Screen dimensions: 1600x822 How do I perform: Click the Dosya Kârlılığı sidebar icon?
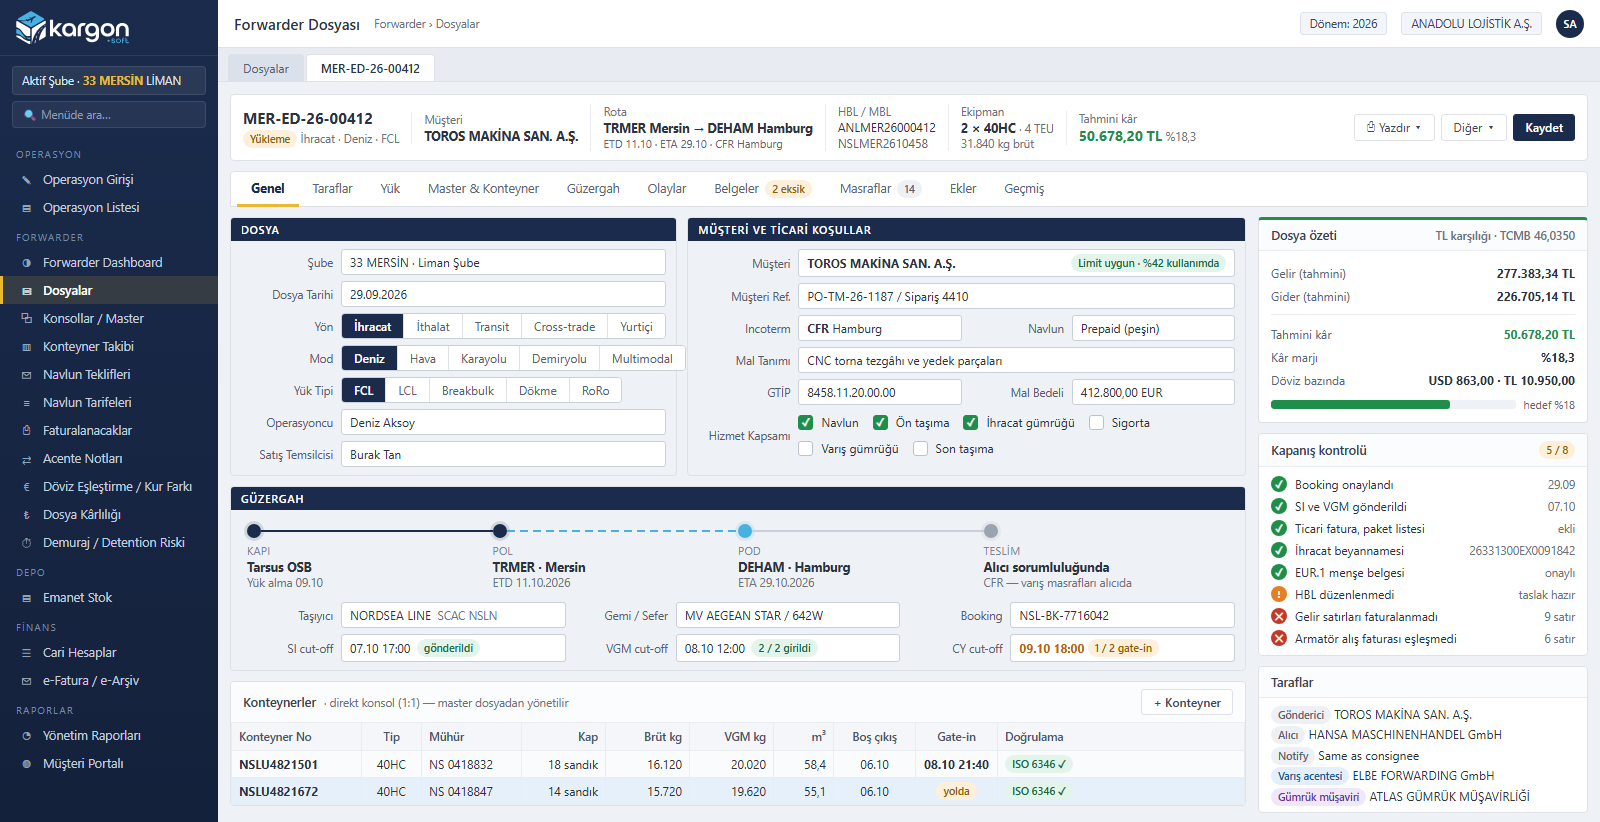pyautogui.click(x=27, y=515)
